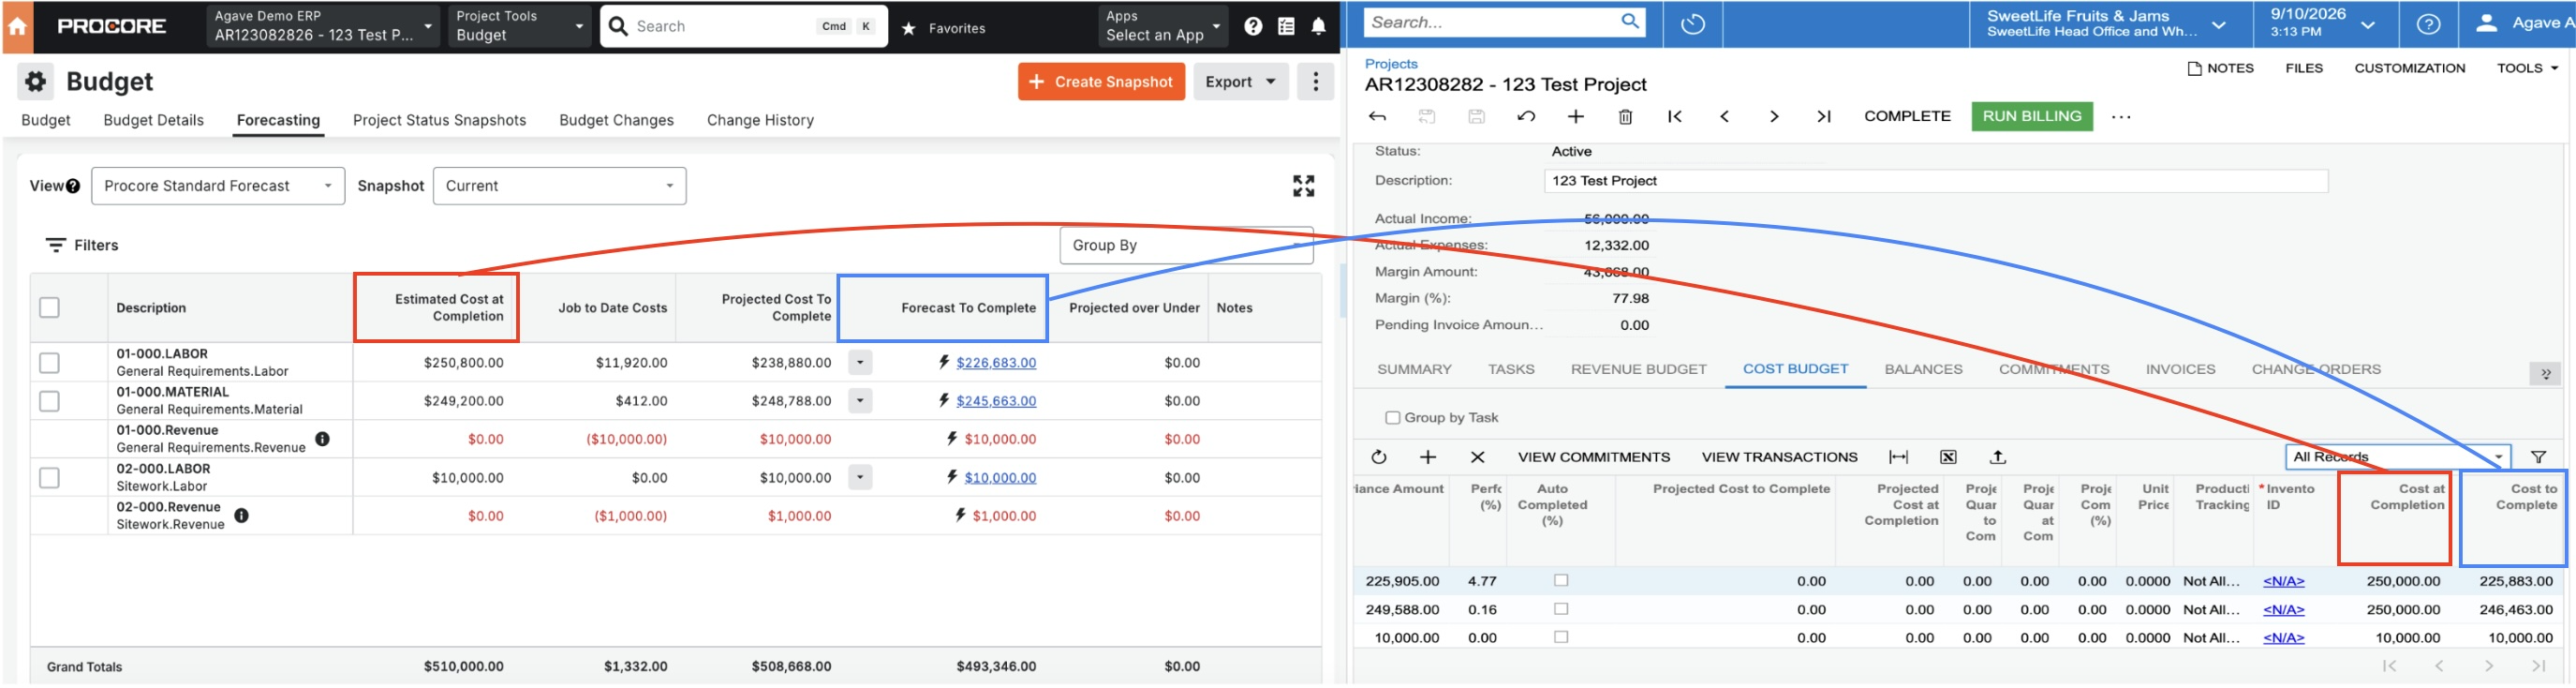Viewport: 2576px width, 688px height.
Task: Click the fit columns icon in grid toolbar
Action: (1897, 458)
